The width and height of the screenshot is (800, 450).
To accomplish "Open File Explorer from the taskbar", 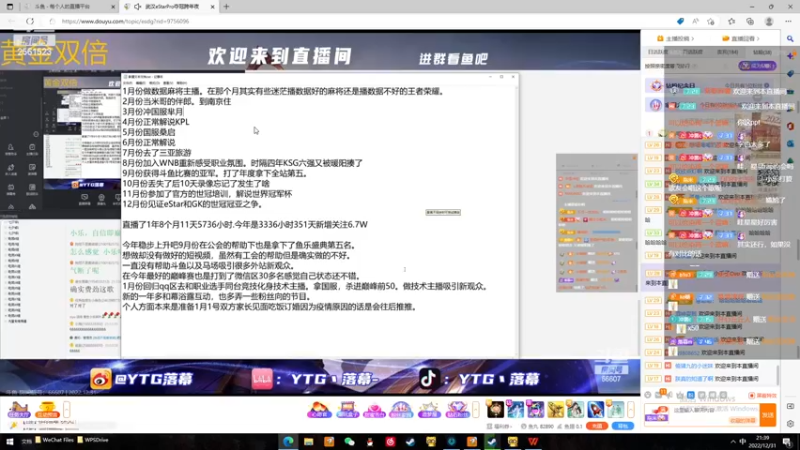I will point(309,441).
